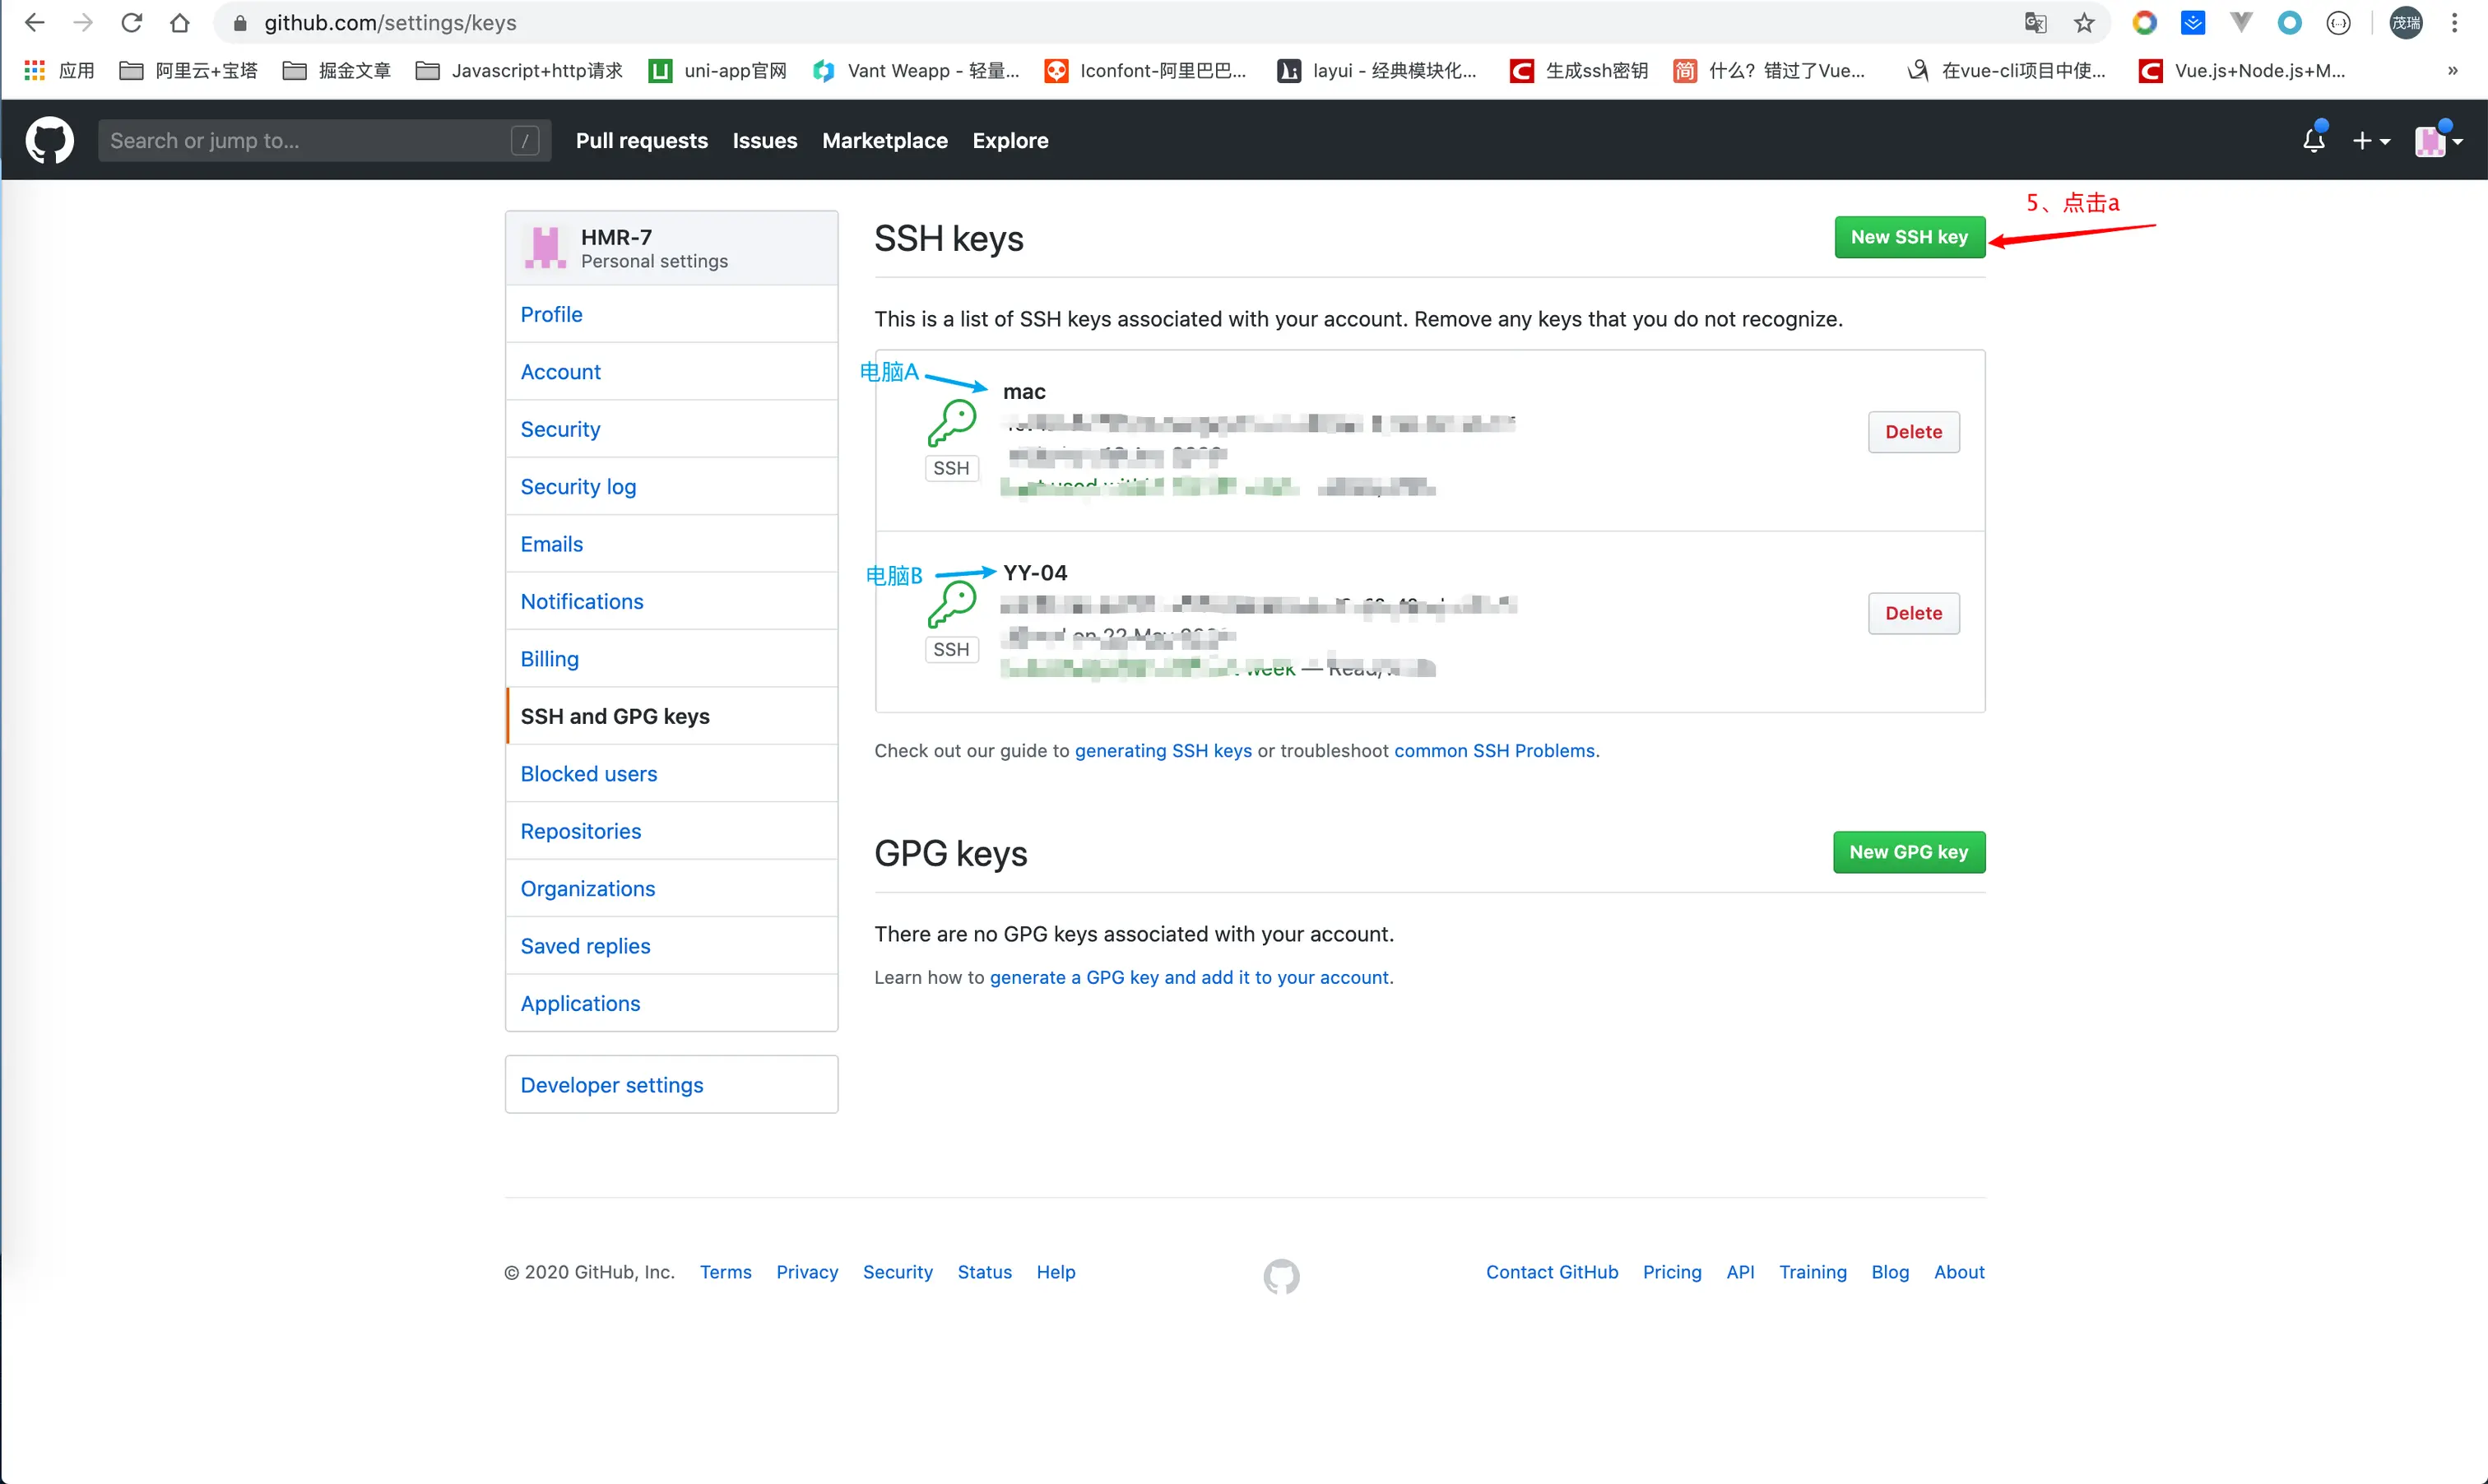2488x1484 pixels.
Task: Go to browser home page icon
Action: click(180, 22)
